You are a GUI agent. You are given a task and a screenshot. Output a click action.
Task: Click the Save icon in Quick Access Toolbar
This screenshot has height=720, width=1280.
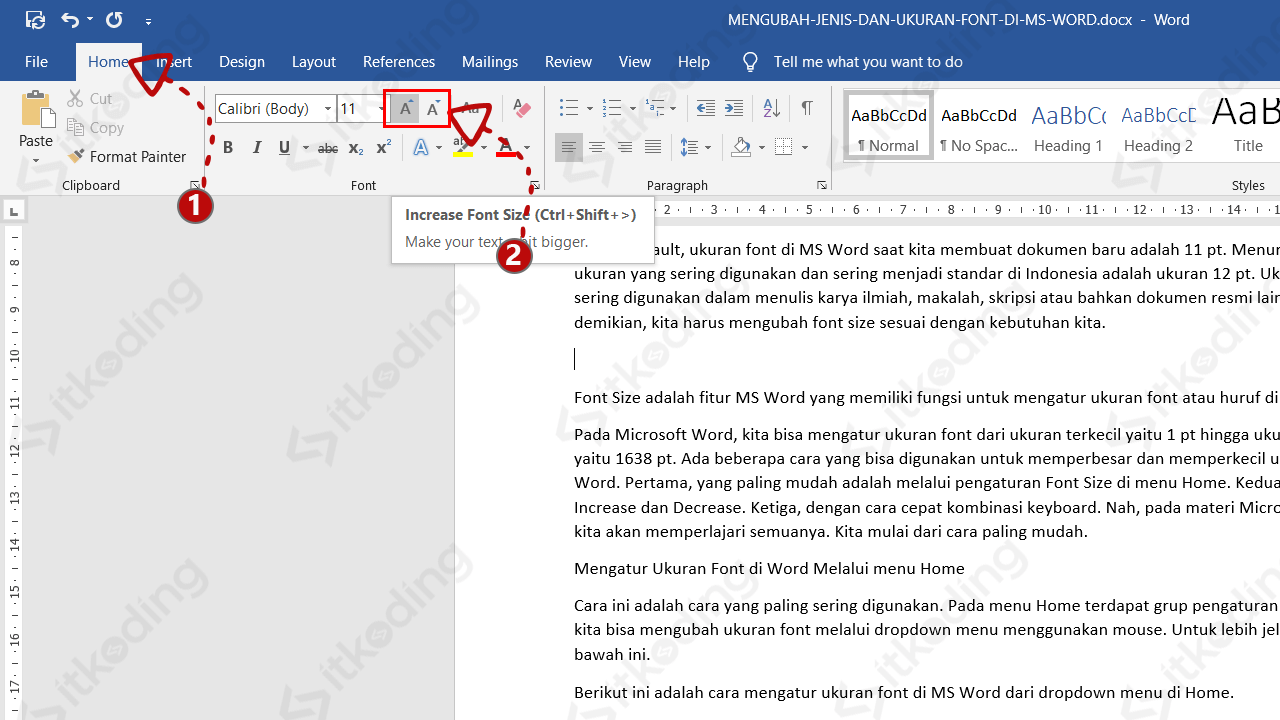point(35,20)
